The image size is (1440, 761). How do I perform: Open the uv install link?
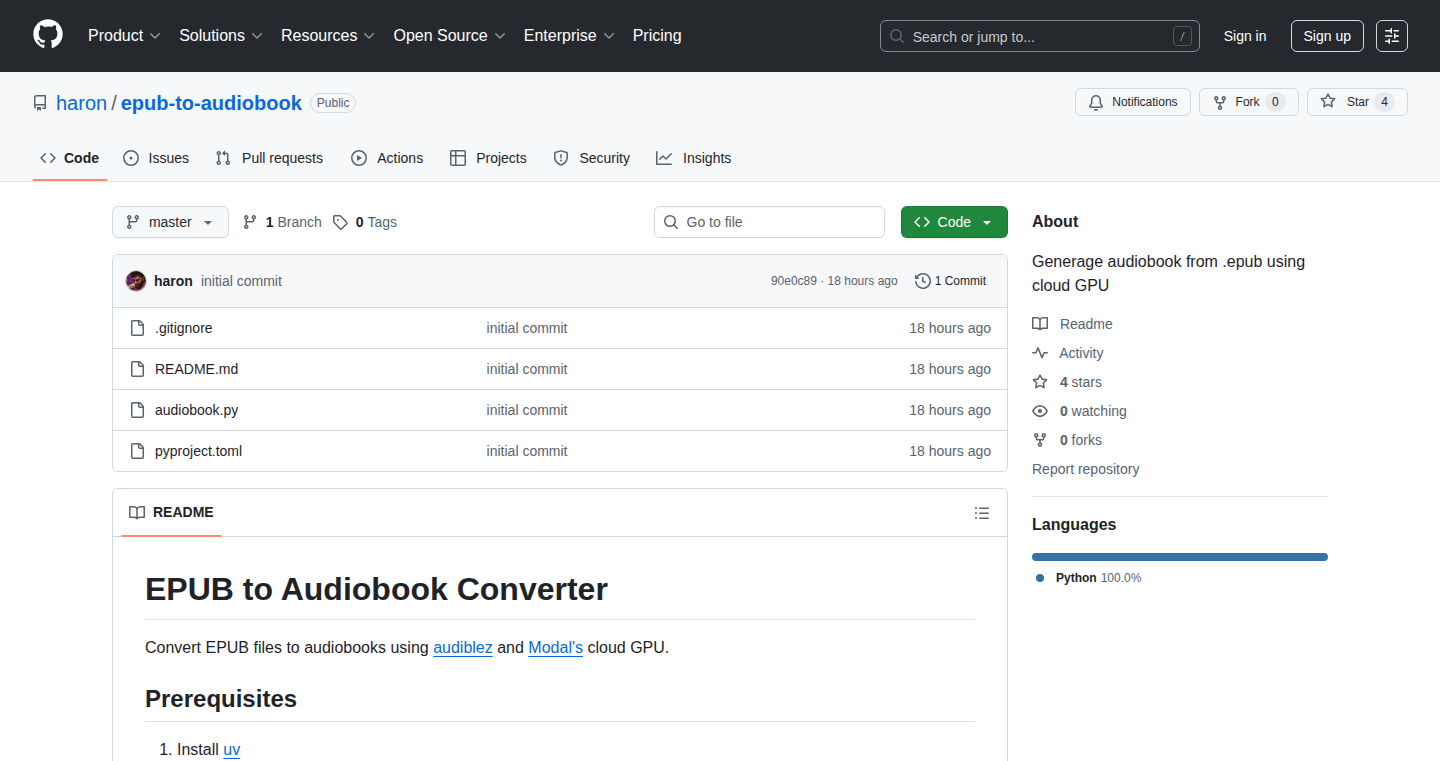[232, 749]
